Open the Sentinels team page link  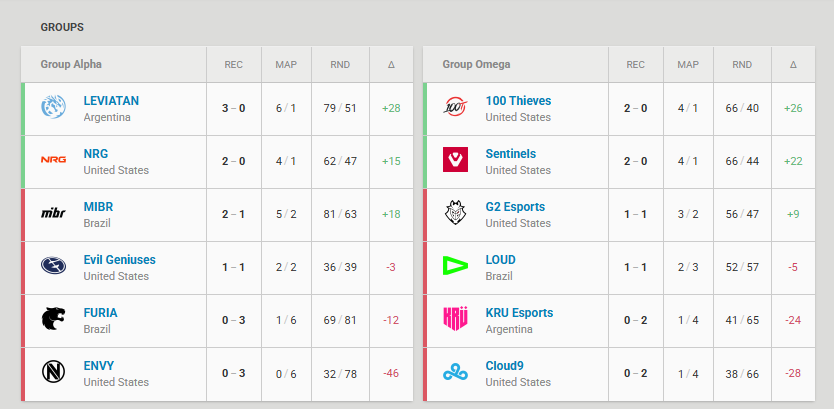511,154
